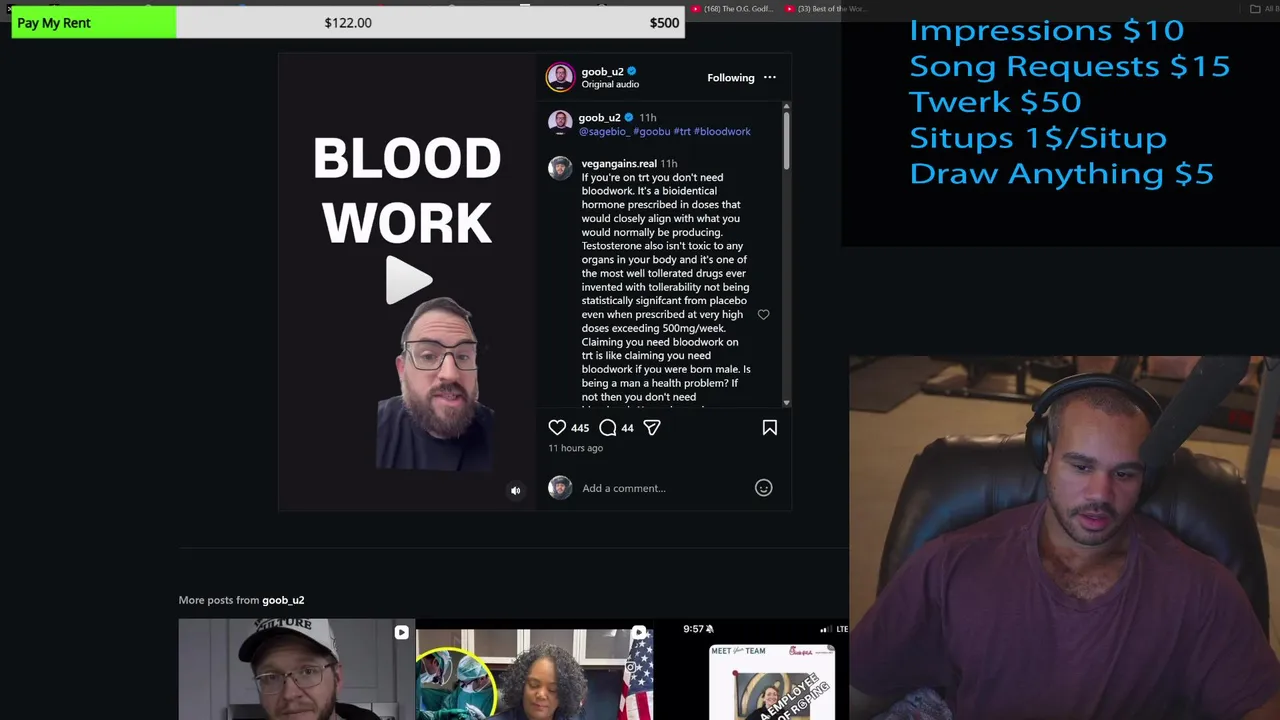Mute the video with speaker icon
The width and height of the screenshot is (1280, 720).
pos(516,490)
